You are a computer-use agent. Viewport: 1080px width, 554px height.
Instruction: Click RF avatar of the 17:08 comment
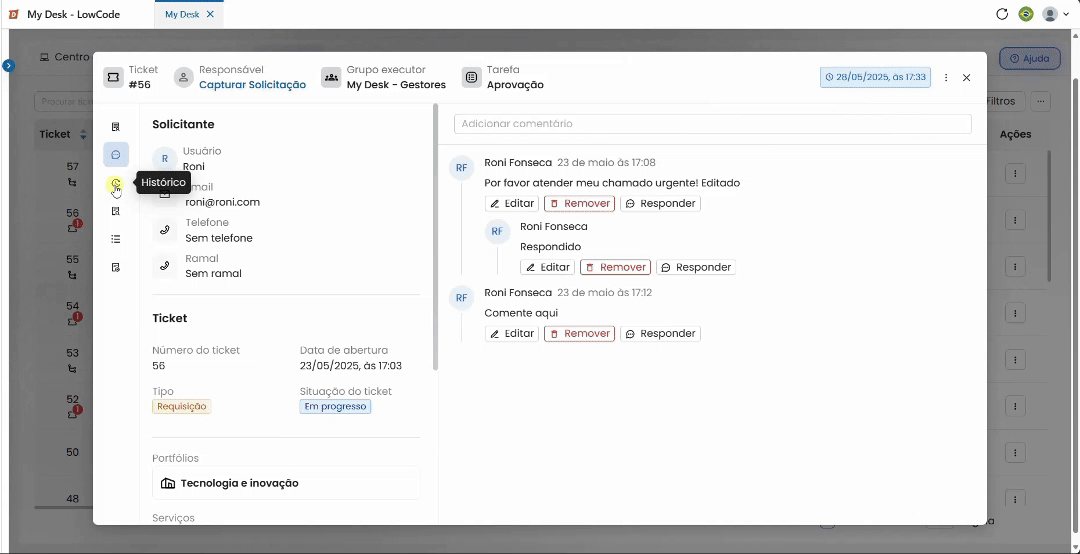461,167
